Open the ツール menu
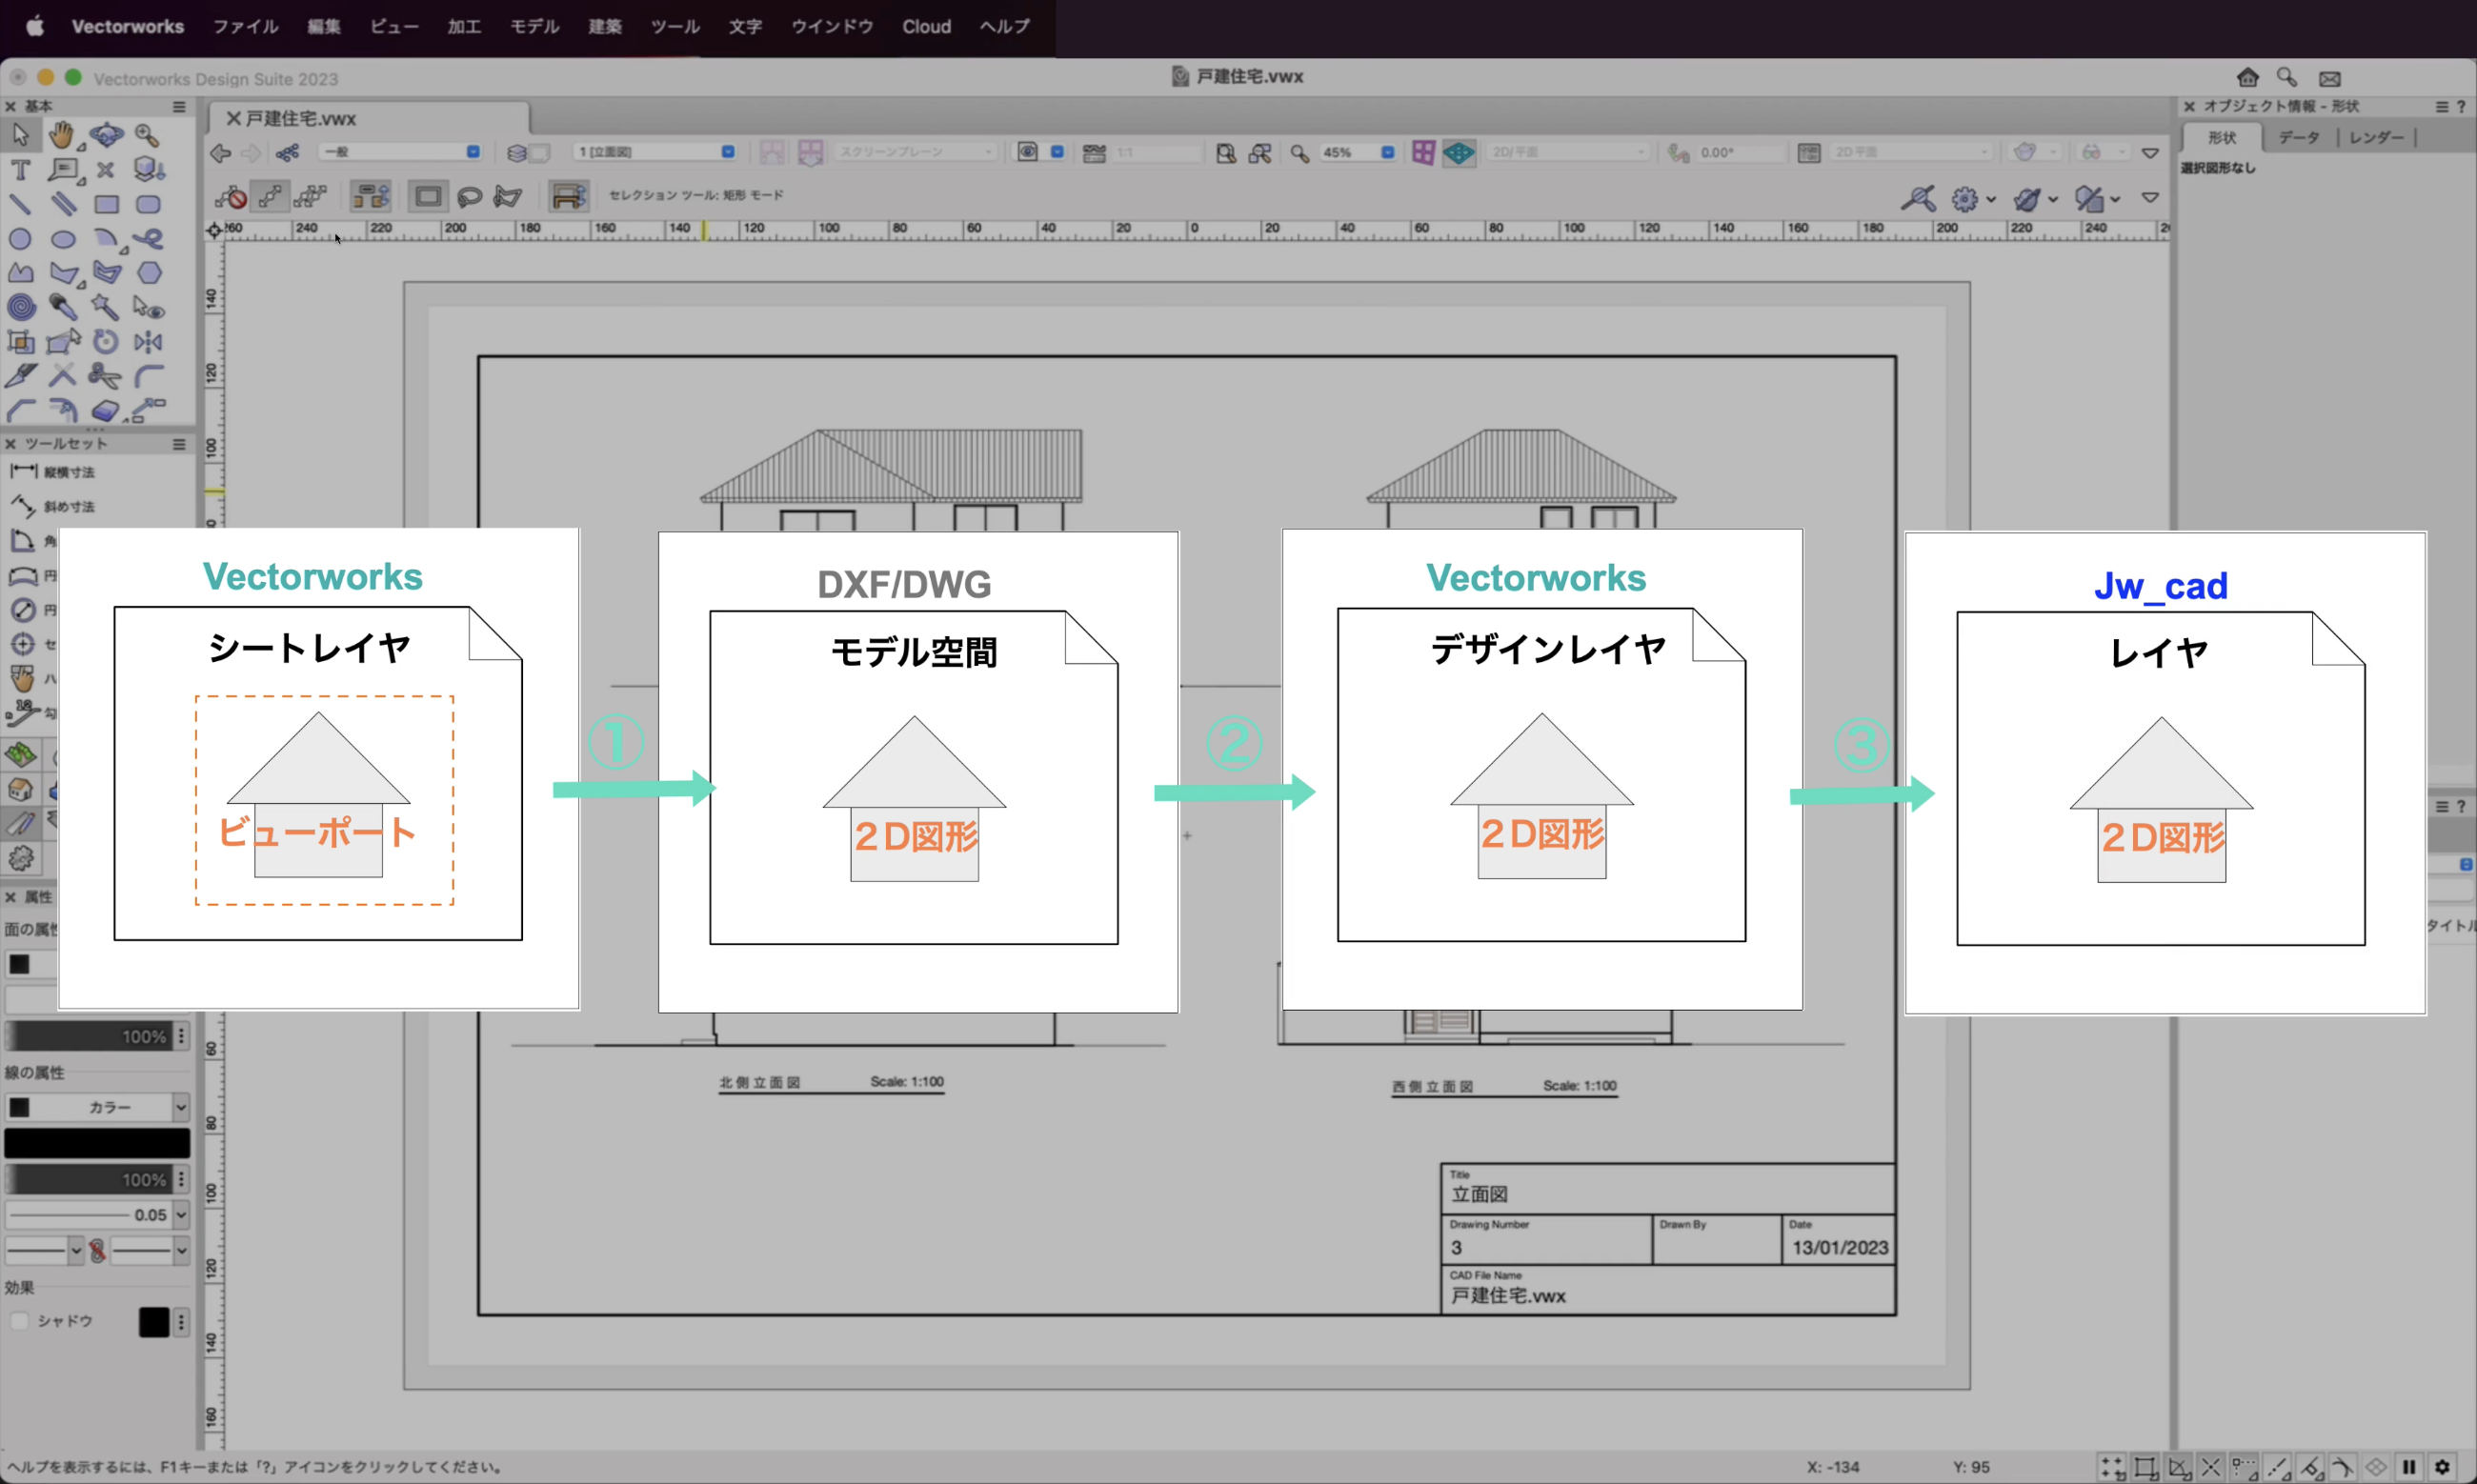2477x1484 pixels. pyautogui.click(x=675, y=27)
